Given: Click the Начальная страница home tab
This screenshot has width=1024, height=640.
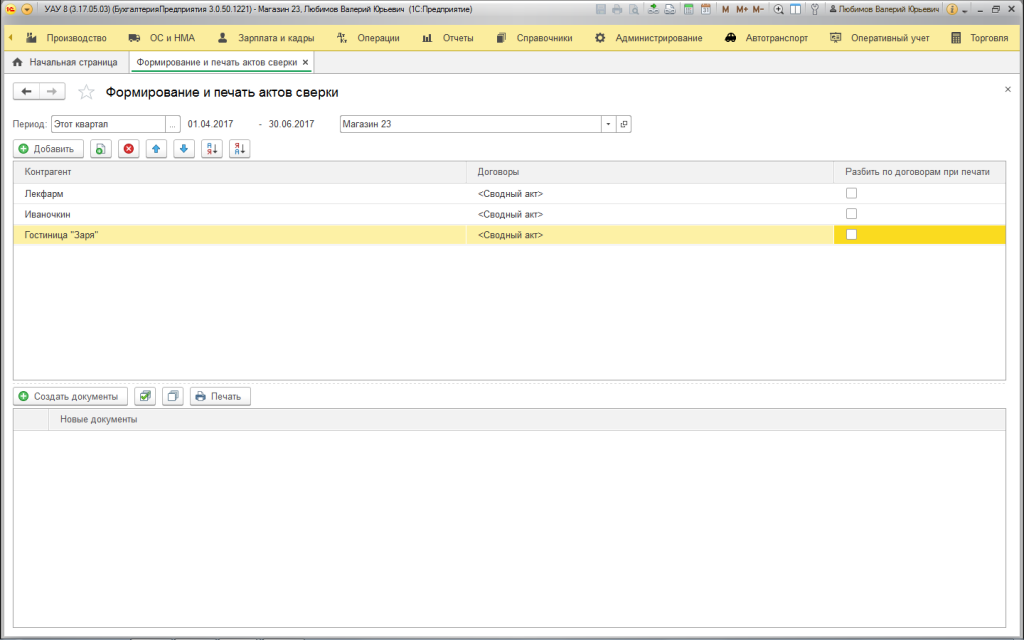Looking at the screenshot, I should point(65,62).
